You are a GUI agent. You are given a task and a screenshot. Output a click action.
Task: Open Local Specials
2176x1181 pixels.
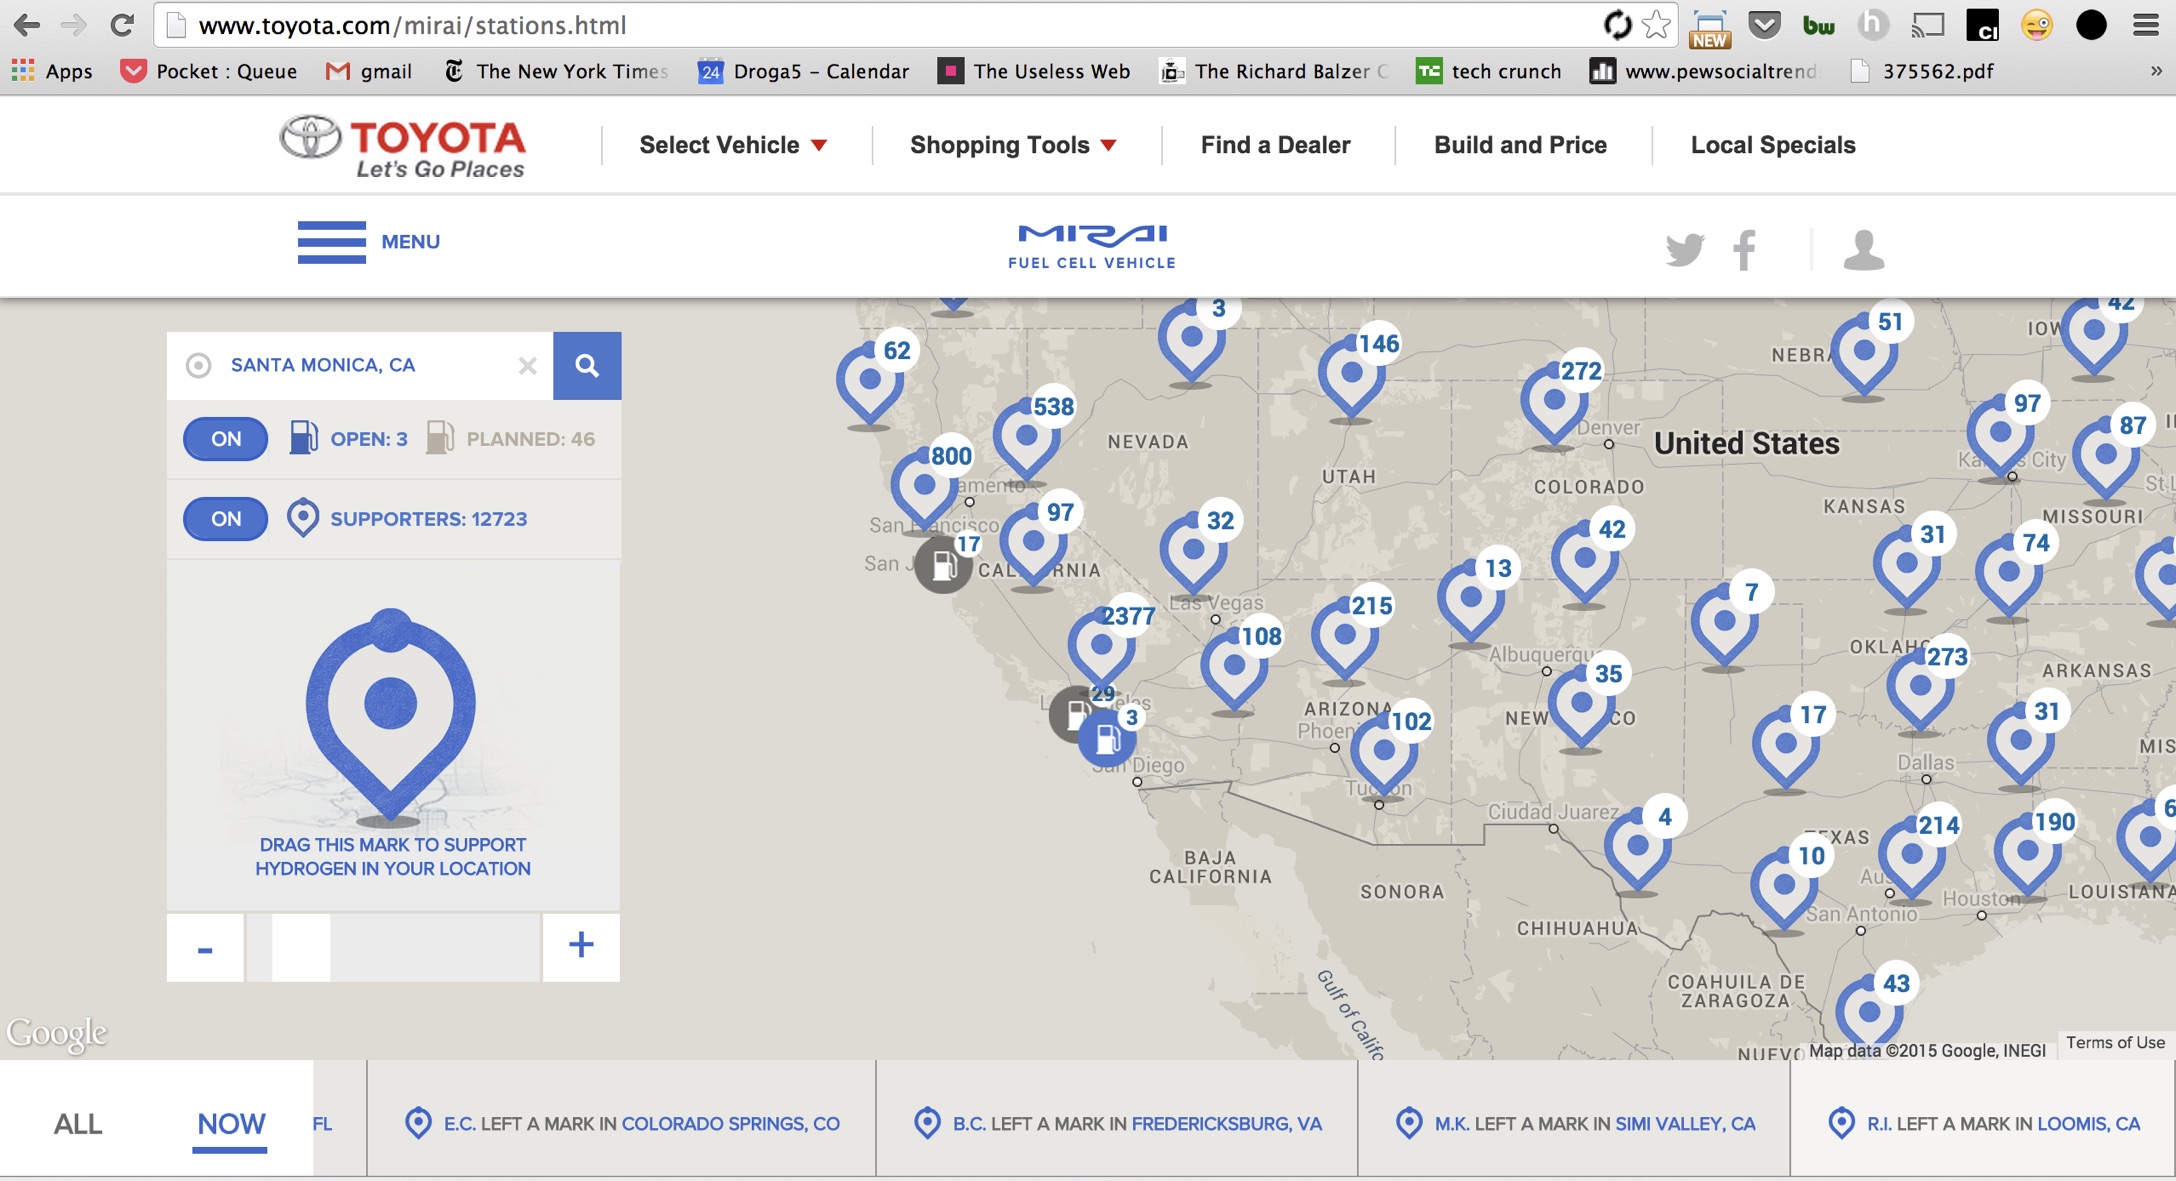click(1773, 145)
